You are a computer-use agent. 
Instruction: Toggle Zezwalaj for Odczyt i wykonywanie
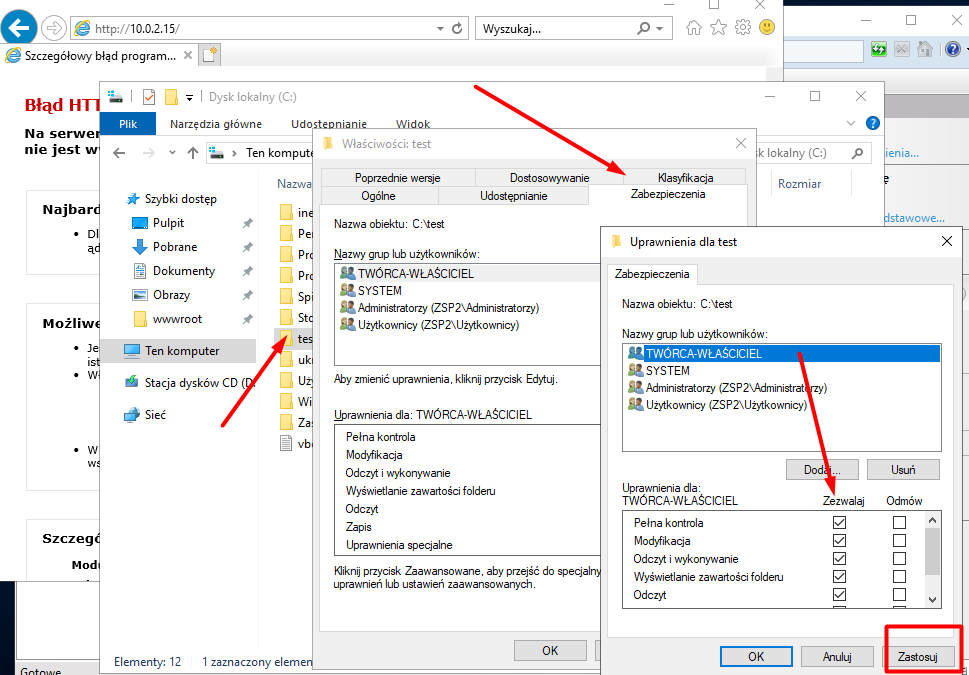click(x=839, y=559)
